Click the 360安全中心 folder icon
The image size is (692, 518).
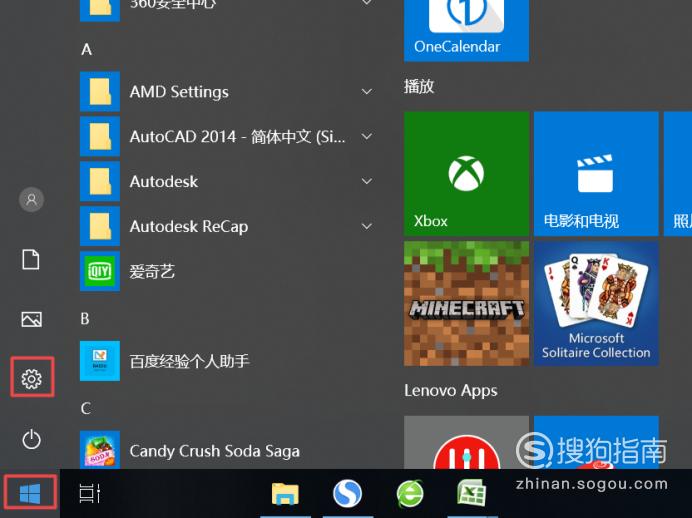tap(100, 11)
